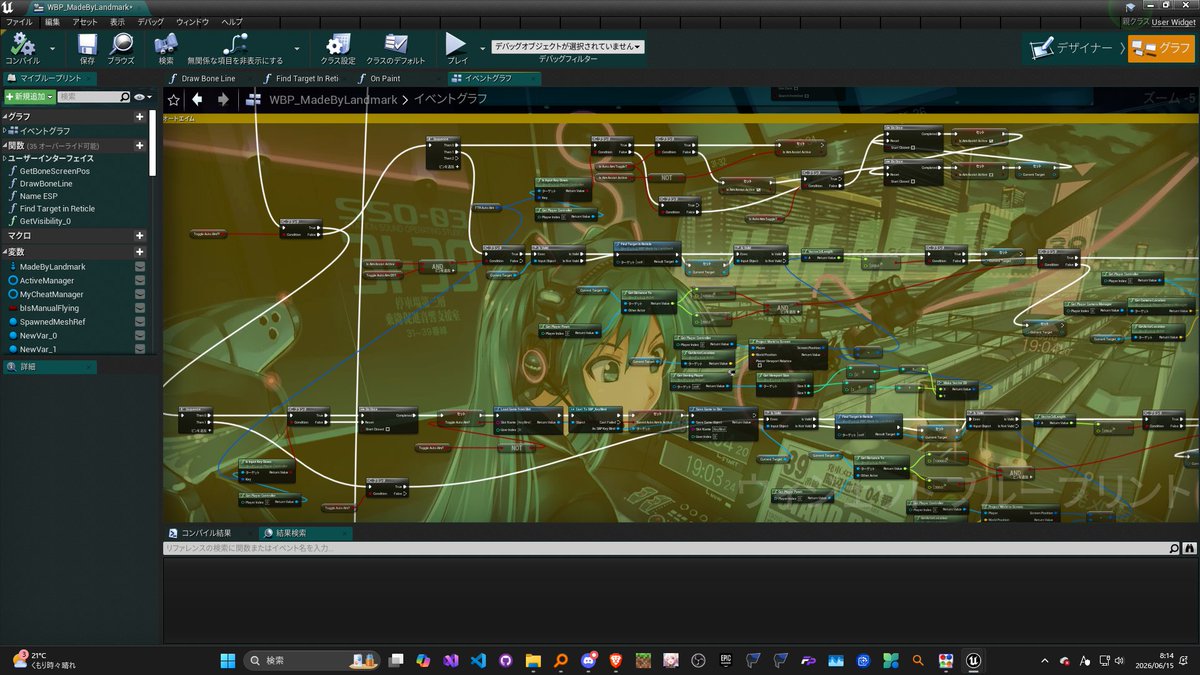
Task: Open ウィンドウ menu
Action: [193, 21]
